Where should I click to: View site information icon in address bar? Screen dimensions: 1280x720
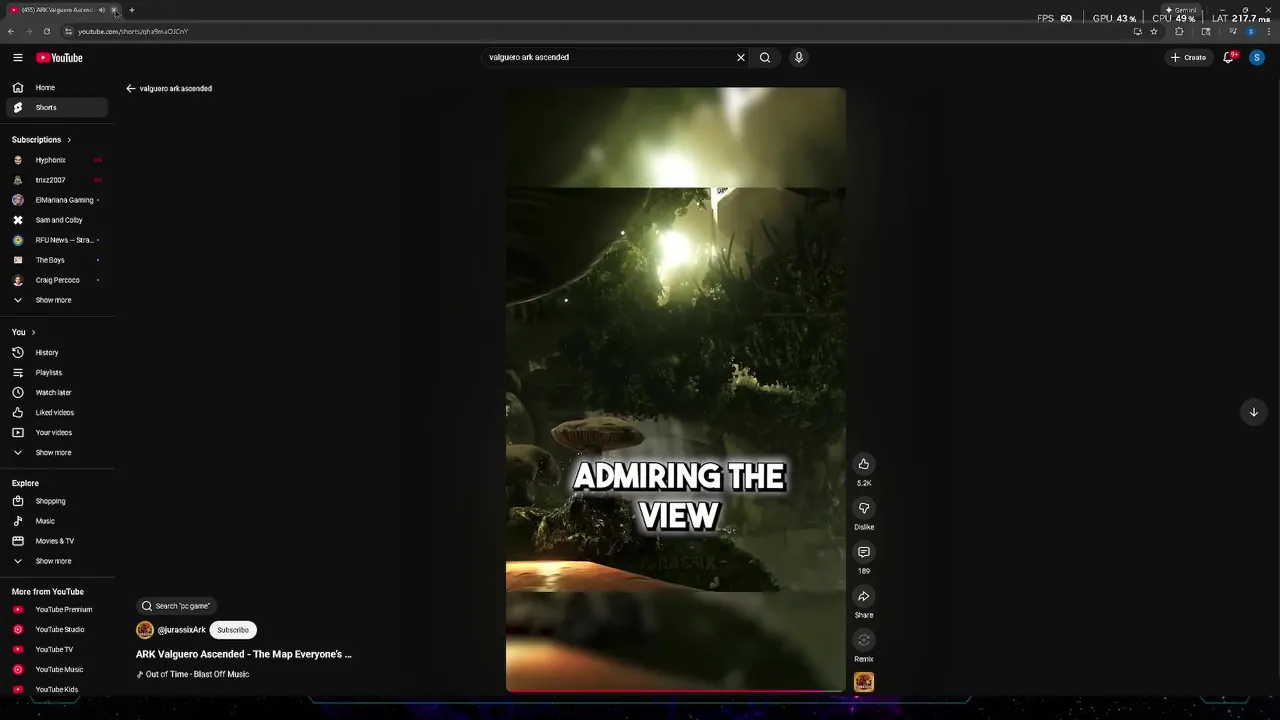[x=68, y=31]
